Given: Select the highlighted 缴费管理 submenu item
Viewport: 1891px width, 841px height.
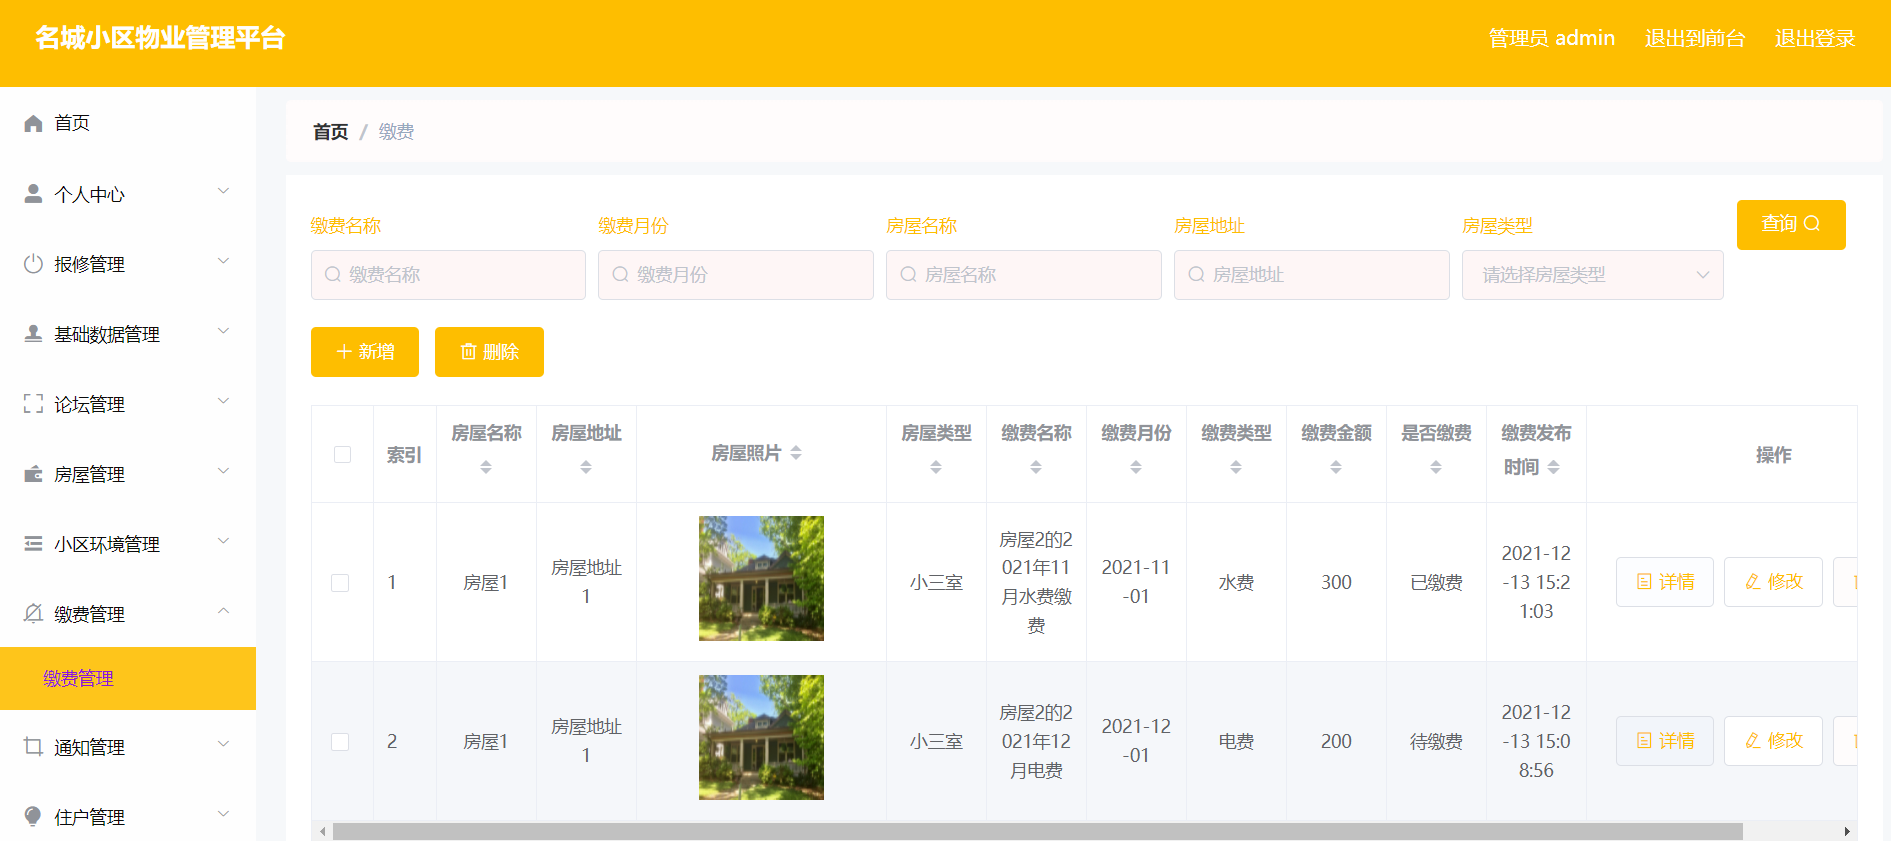Looking at the screenshot, I should tap(128, 678).
